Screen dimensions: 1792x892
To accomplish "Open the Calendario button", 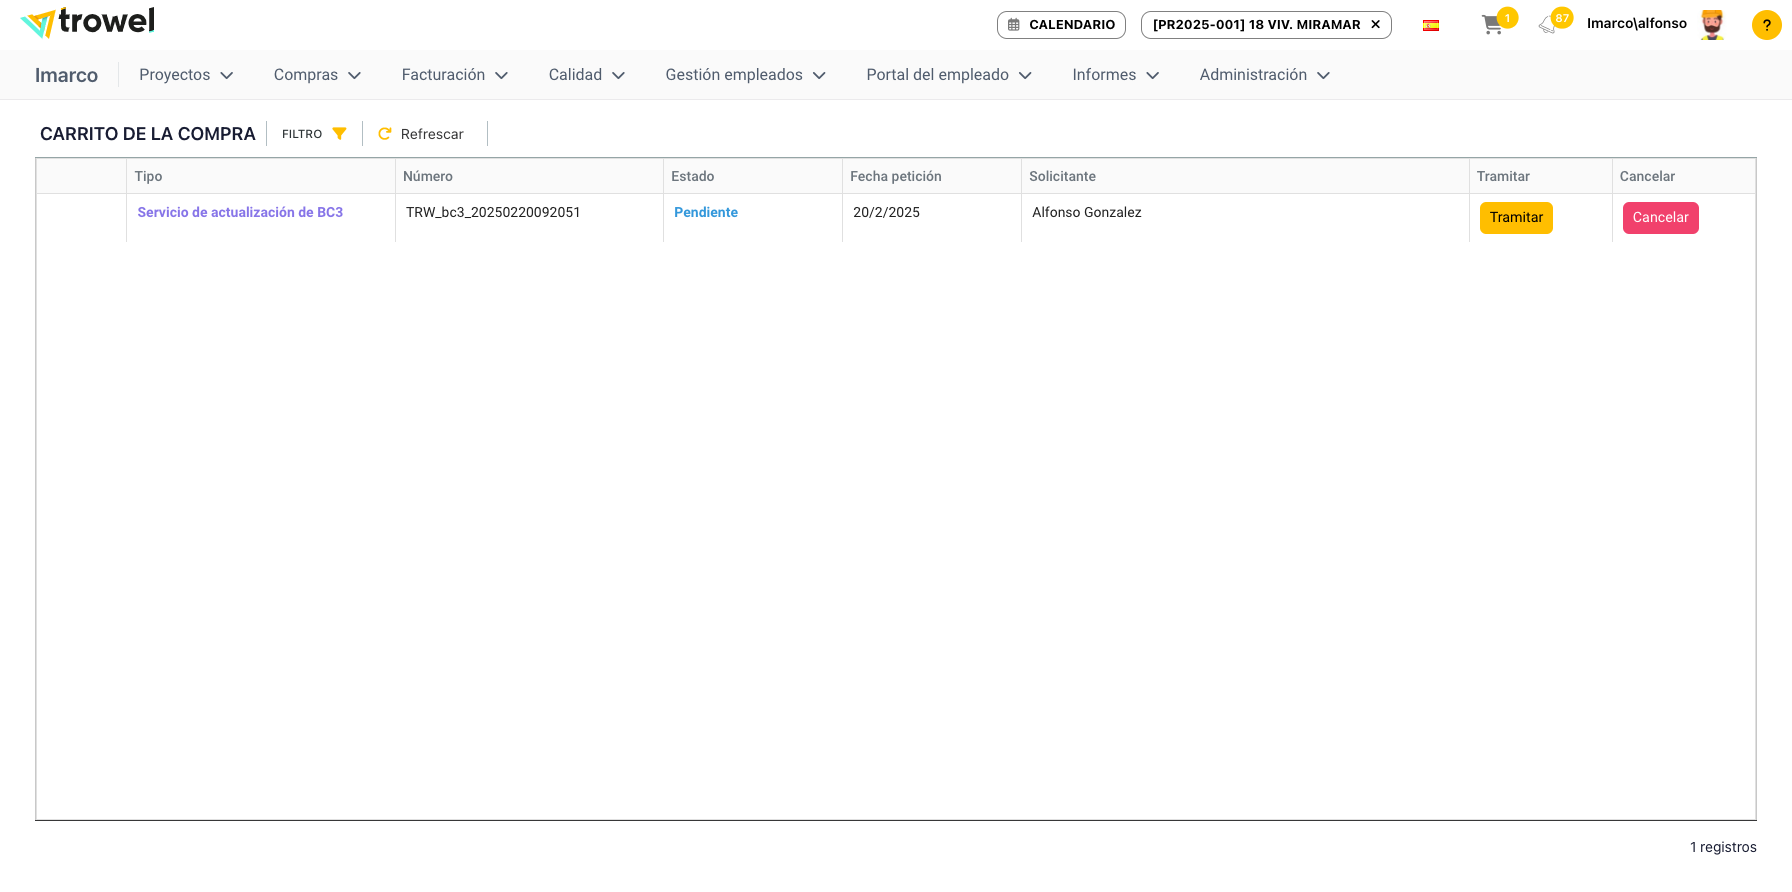I will [x=1061, y=25].
